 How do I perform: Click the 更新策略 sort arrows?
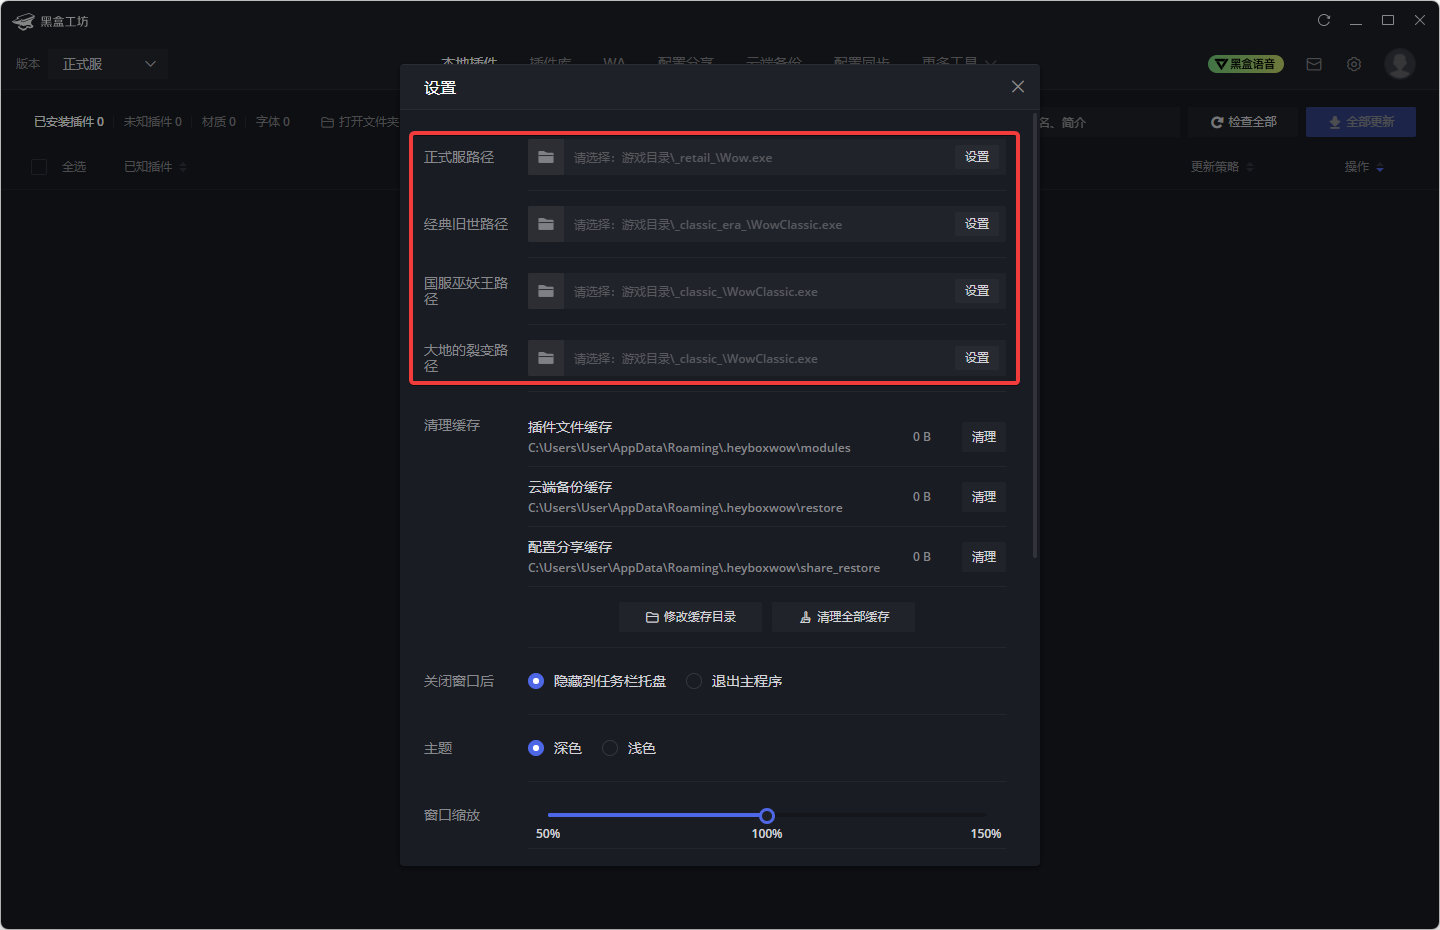(x=1252, y=166)
